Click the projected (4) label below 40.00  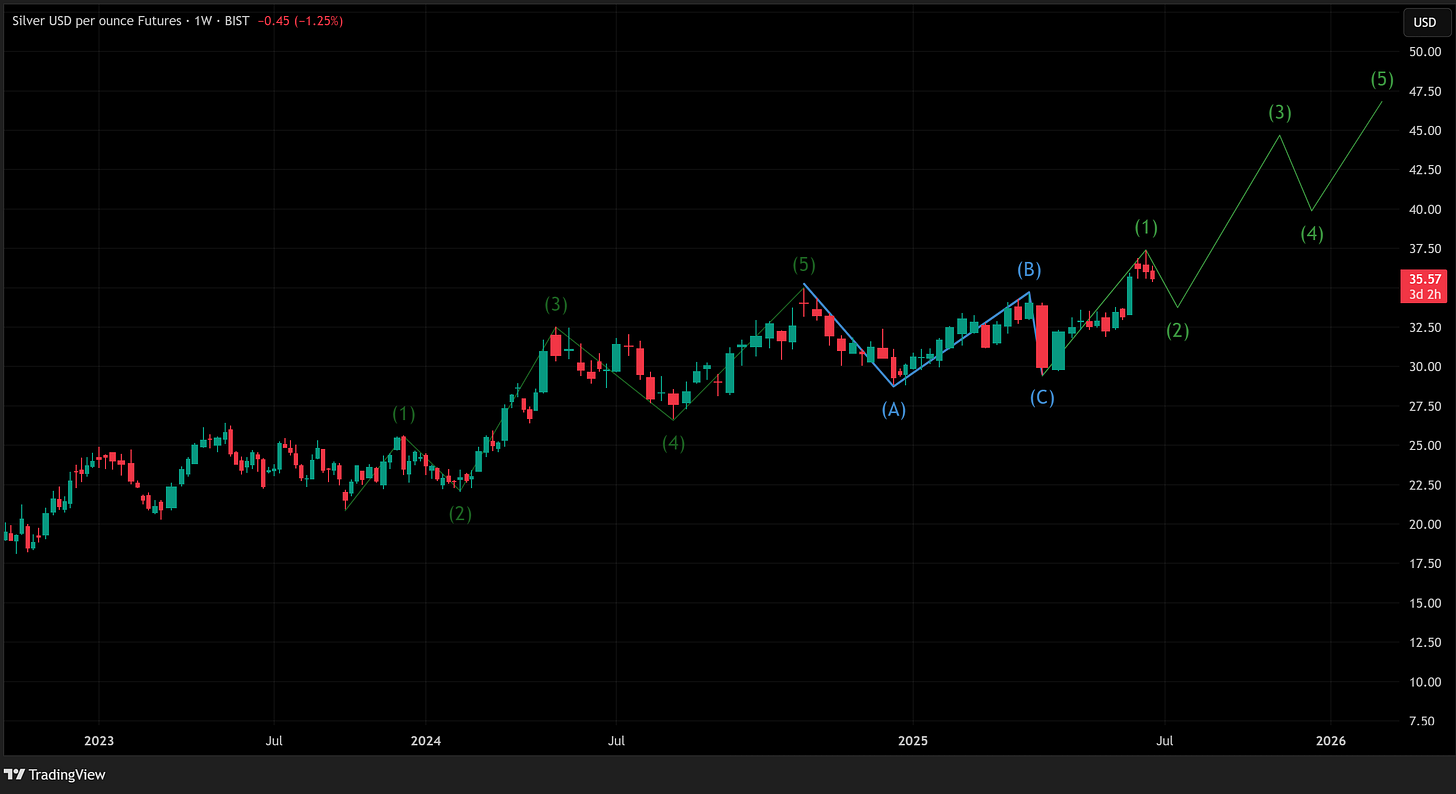point(1312,234)
